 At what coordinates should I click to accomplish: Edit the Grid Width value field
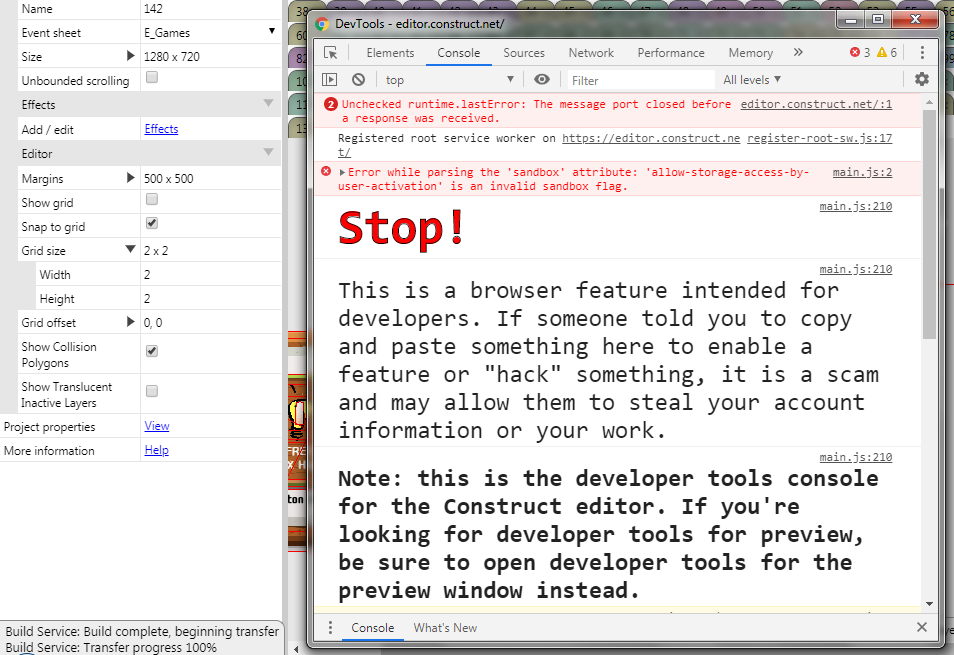click(210, 274)
